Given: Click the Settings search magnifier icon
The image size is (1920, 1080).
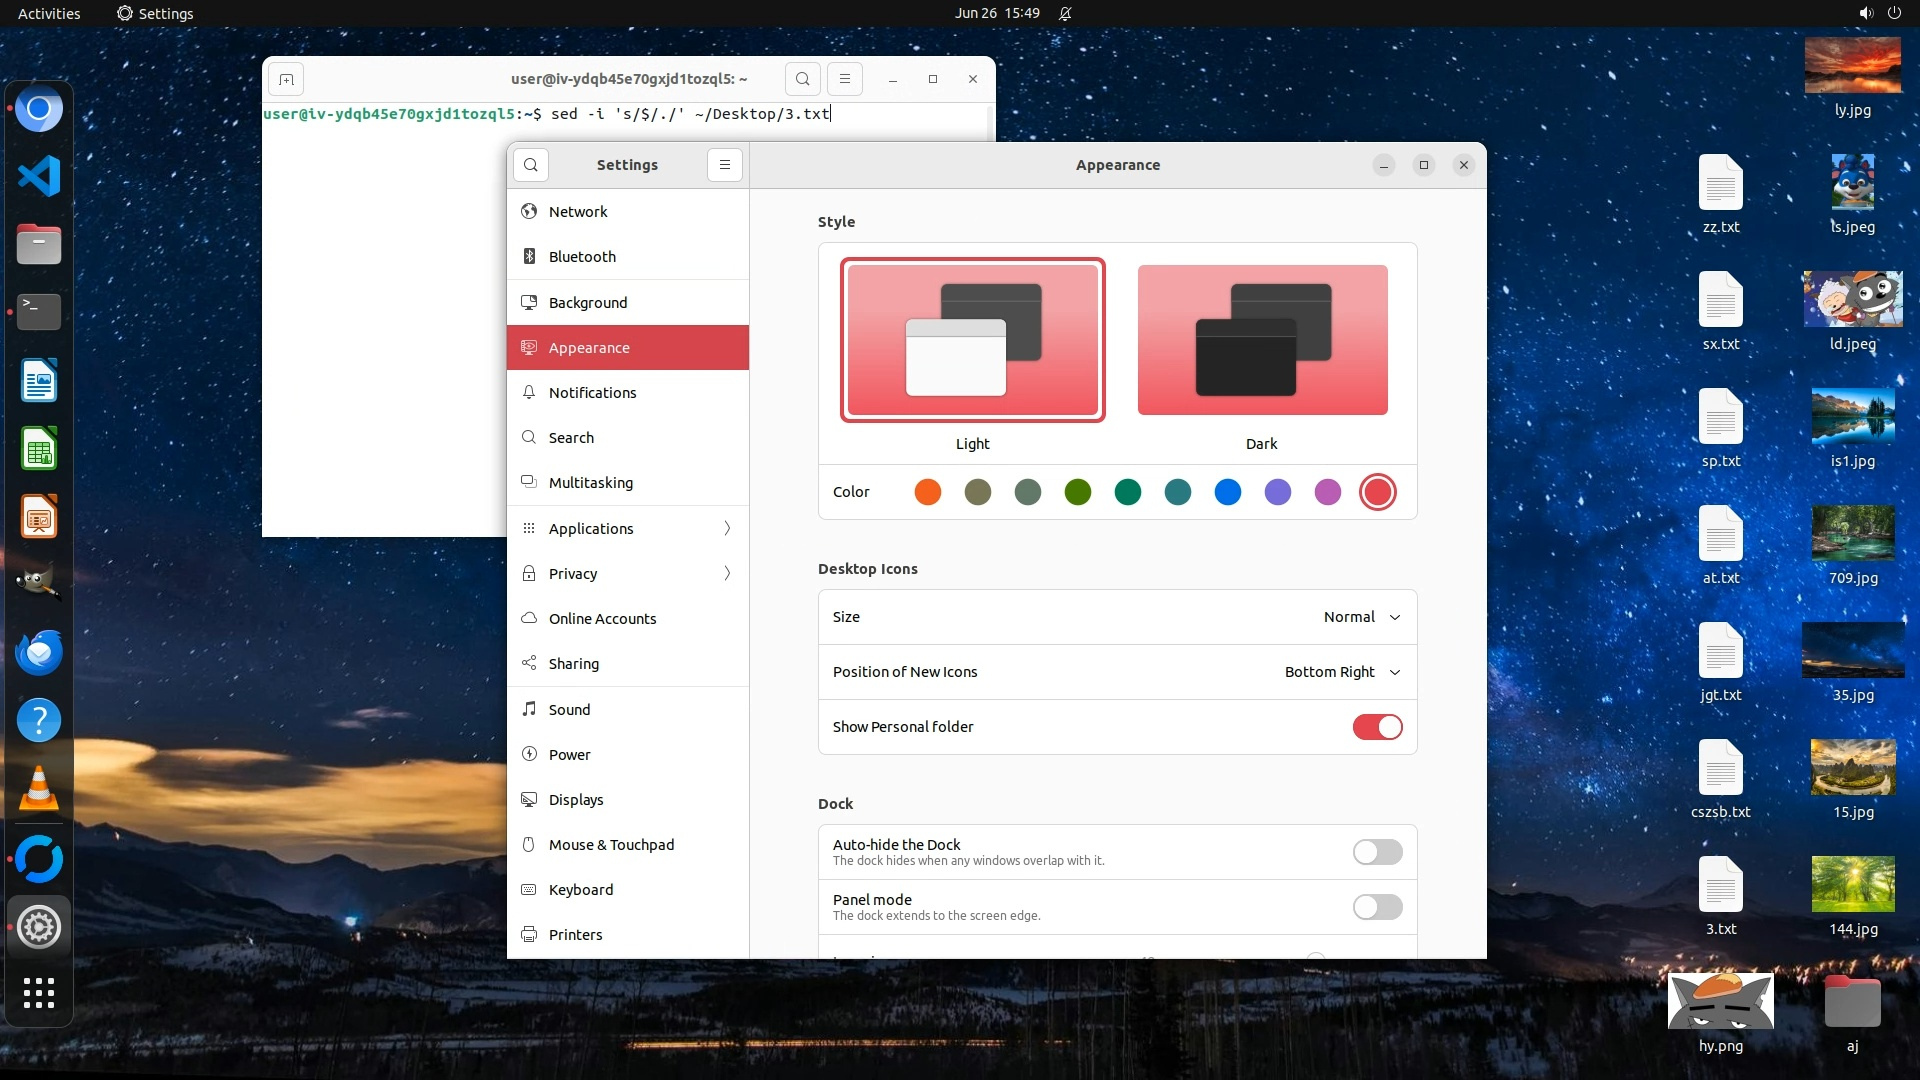Looking at the screenshot, I should [x=531, y=165].
